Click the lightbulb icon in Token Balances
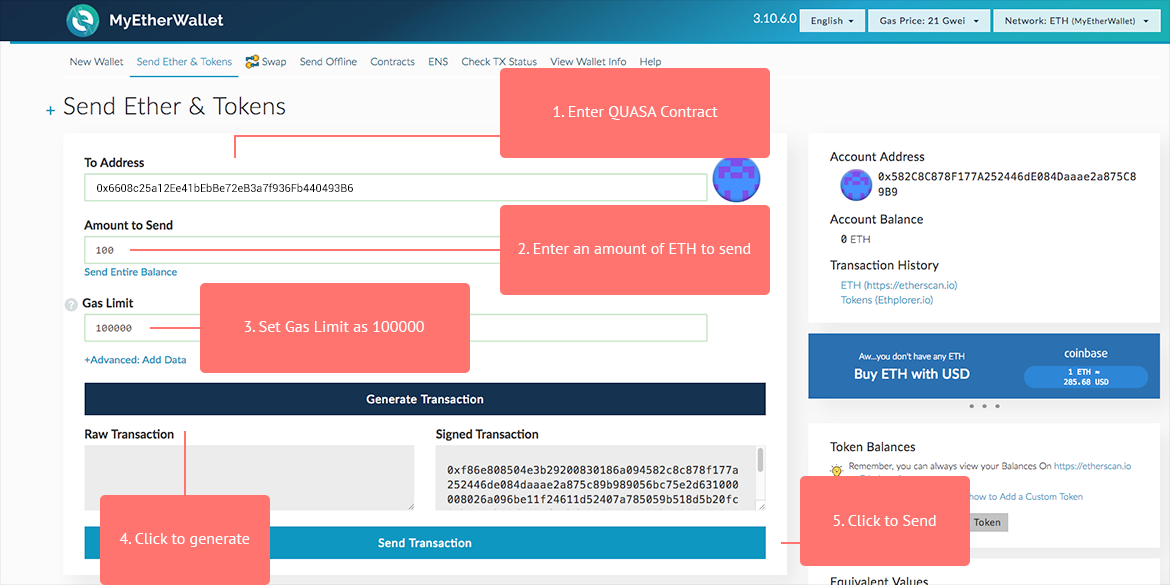 (x=837, y=469)
